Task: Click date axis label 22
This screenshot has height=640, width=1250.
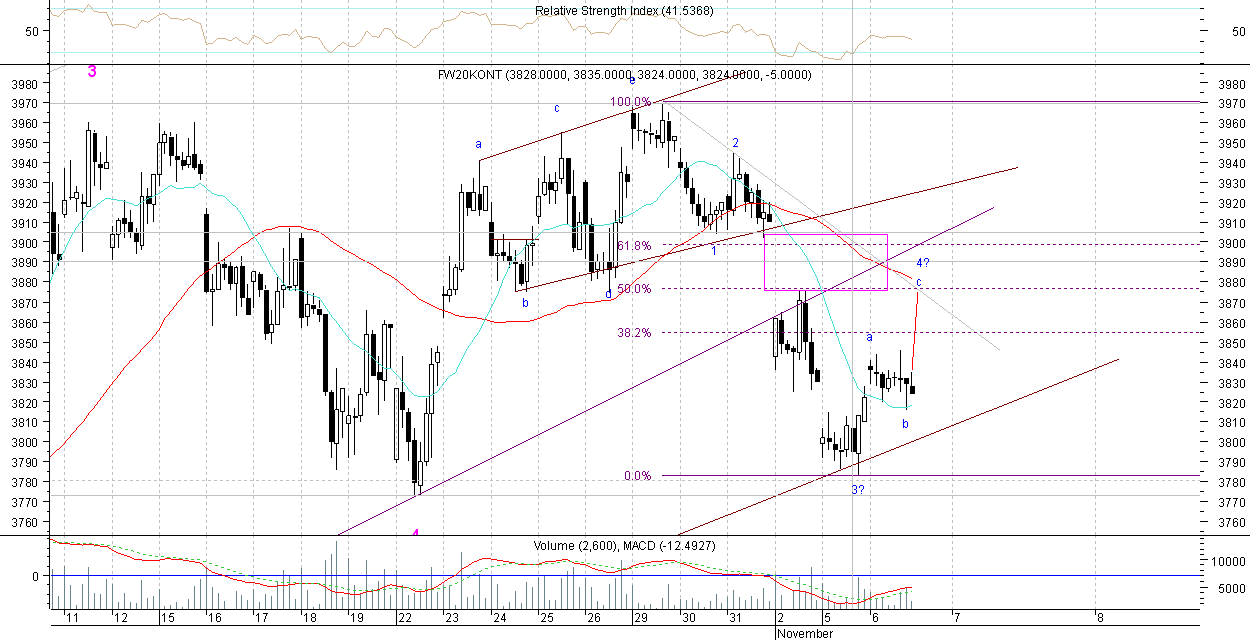Action: (404, 618)
